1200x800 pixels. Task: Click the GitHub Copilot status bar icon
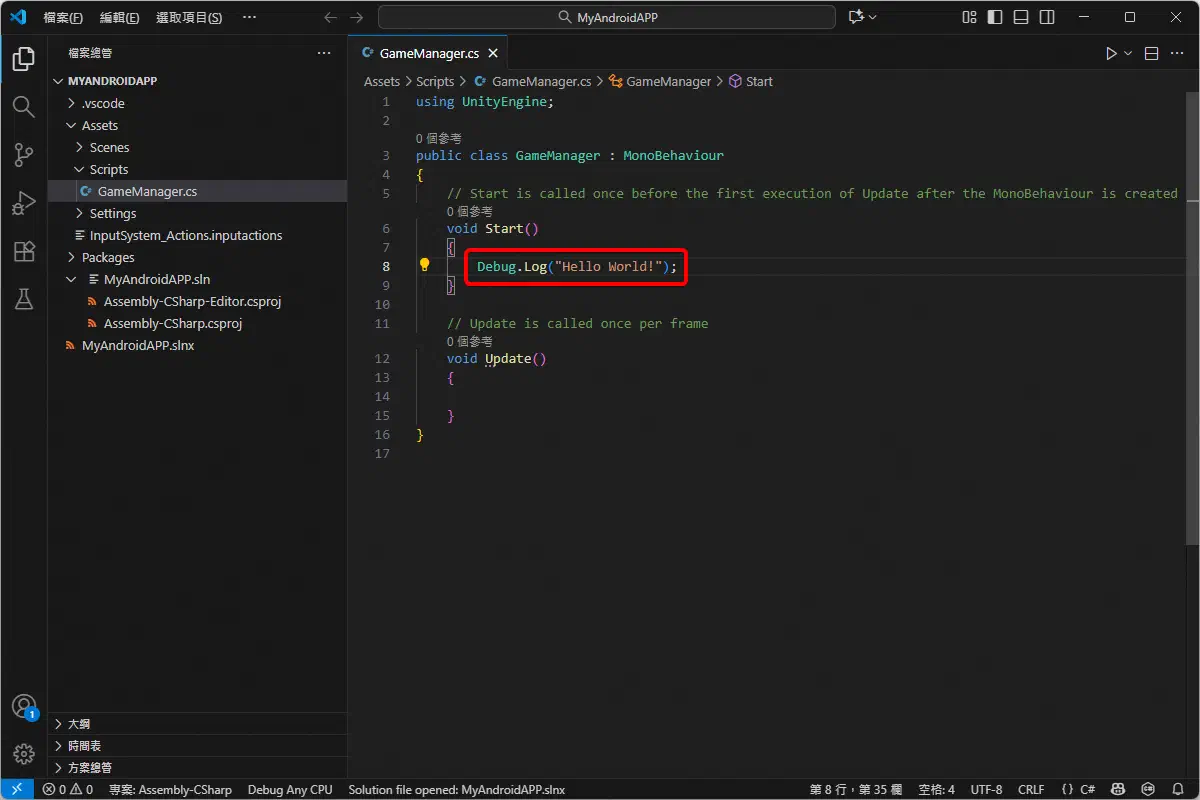1119,789
